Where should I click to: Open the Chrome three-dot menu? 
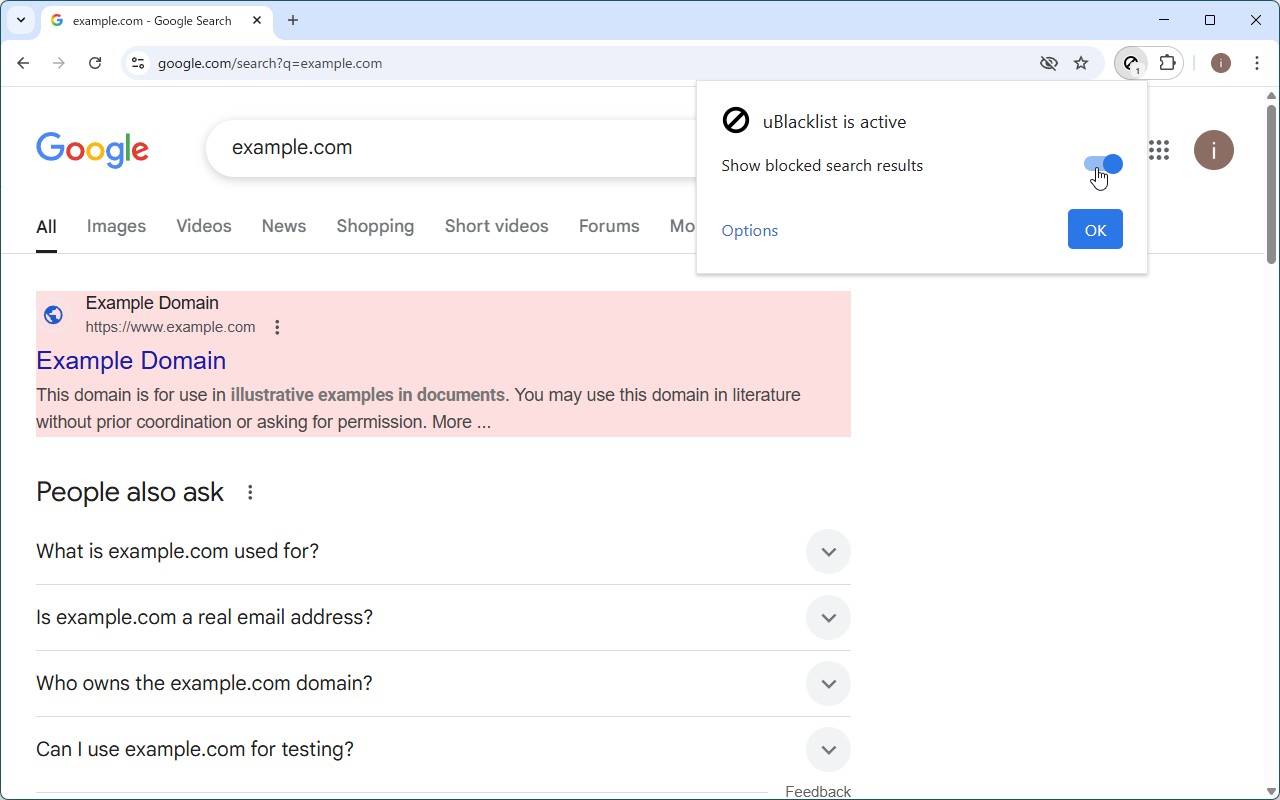pos(1257,63)
